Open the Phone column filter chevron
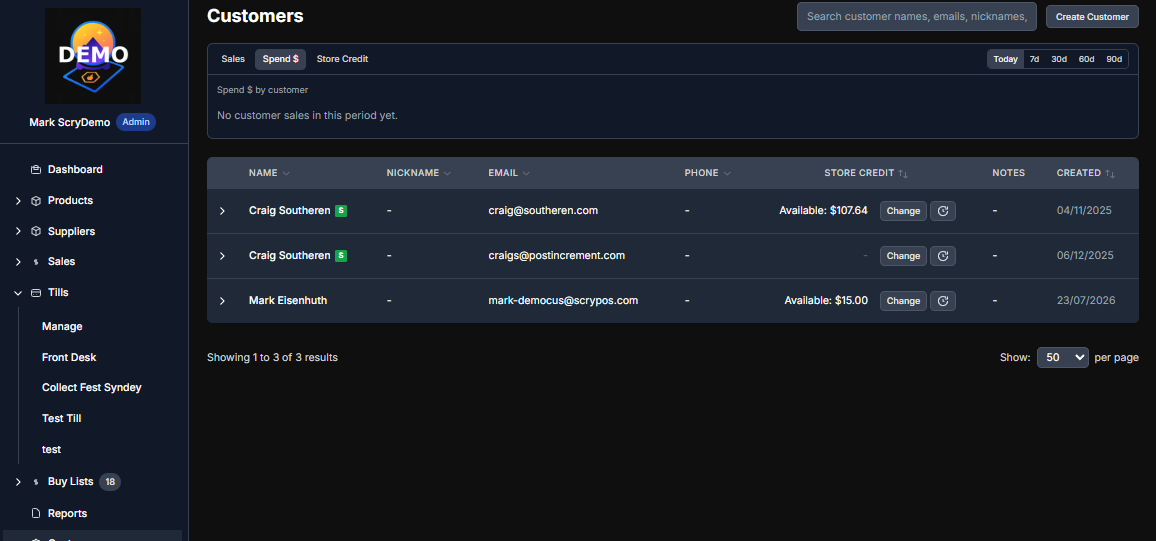Image resolution: width=1156 pixels, height=541 pixels. click(x=727, y=173)
